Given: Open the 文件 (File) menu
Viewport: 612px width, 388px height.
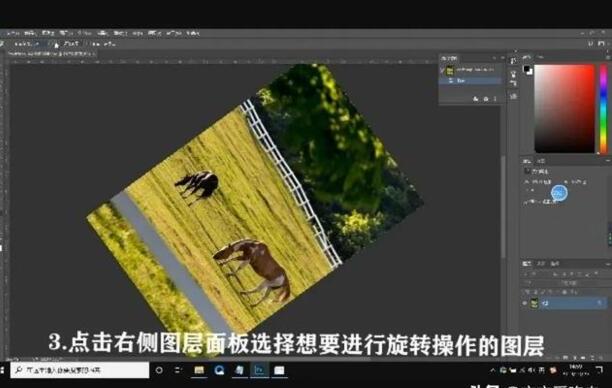Looking at the screenshot, I should (x=12, y=34).
